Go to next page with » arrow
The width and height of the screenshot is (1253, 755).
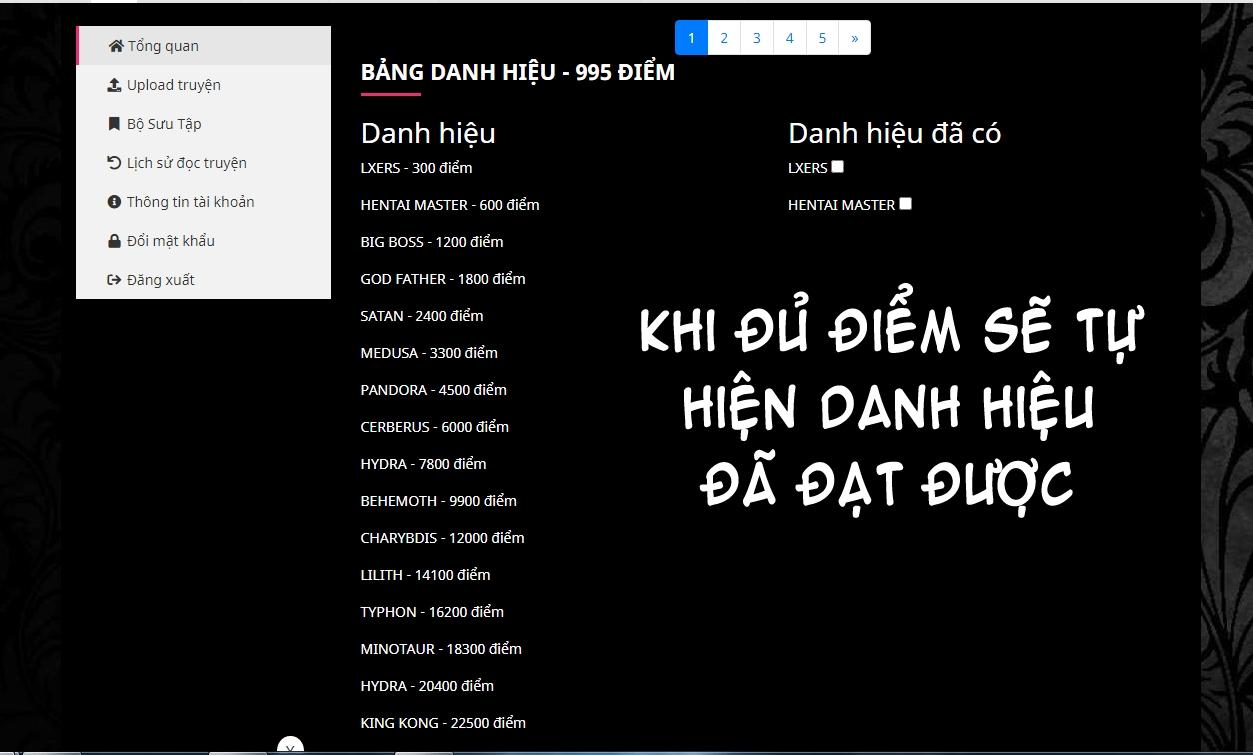coord(854,38)
